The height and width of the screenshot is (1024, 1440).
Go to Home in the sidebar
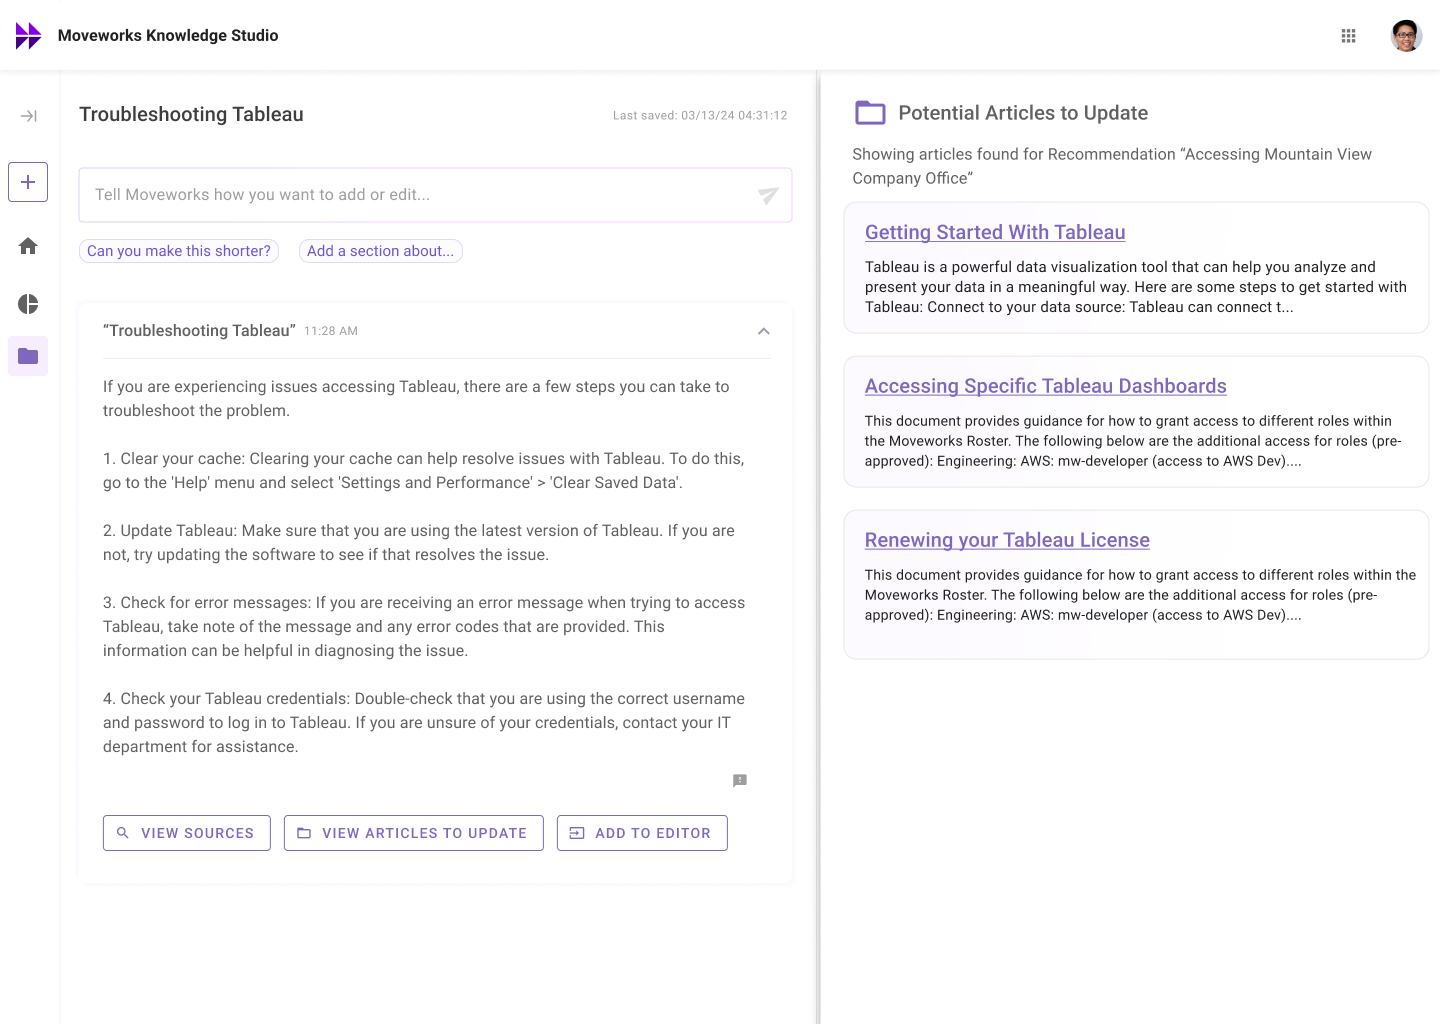pos(28,246)
